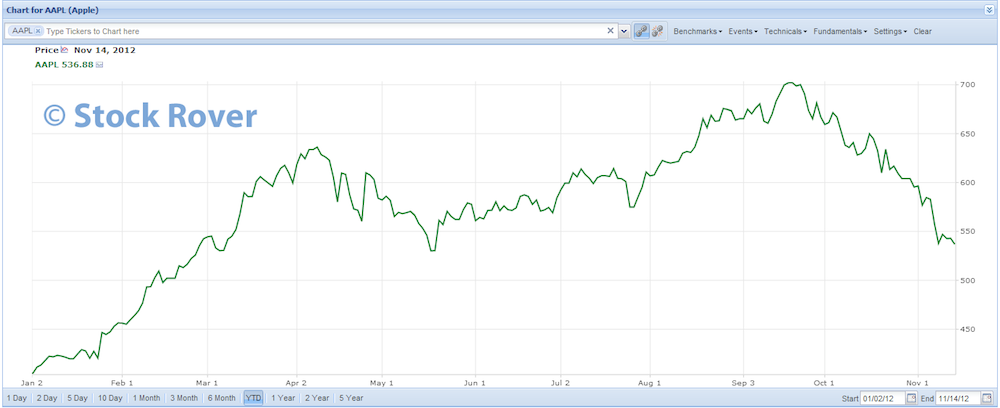Select the 1 Month range
1000x408 pixels.
[146, 398]
